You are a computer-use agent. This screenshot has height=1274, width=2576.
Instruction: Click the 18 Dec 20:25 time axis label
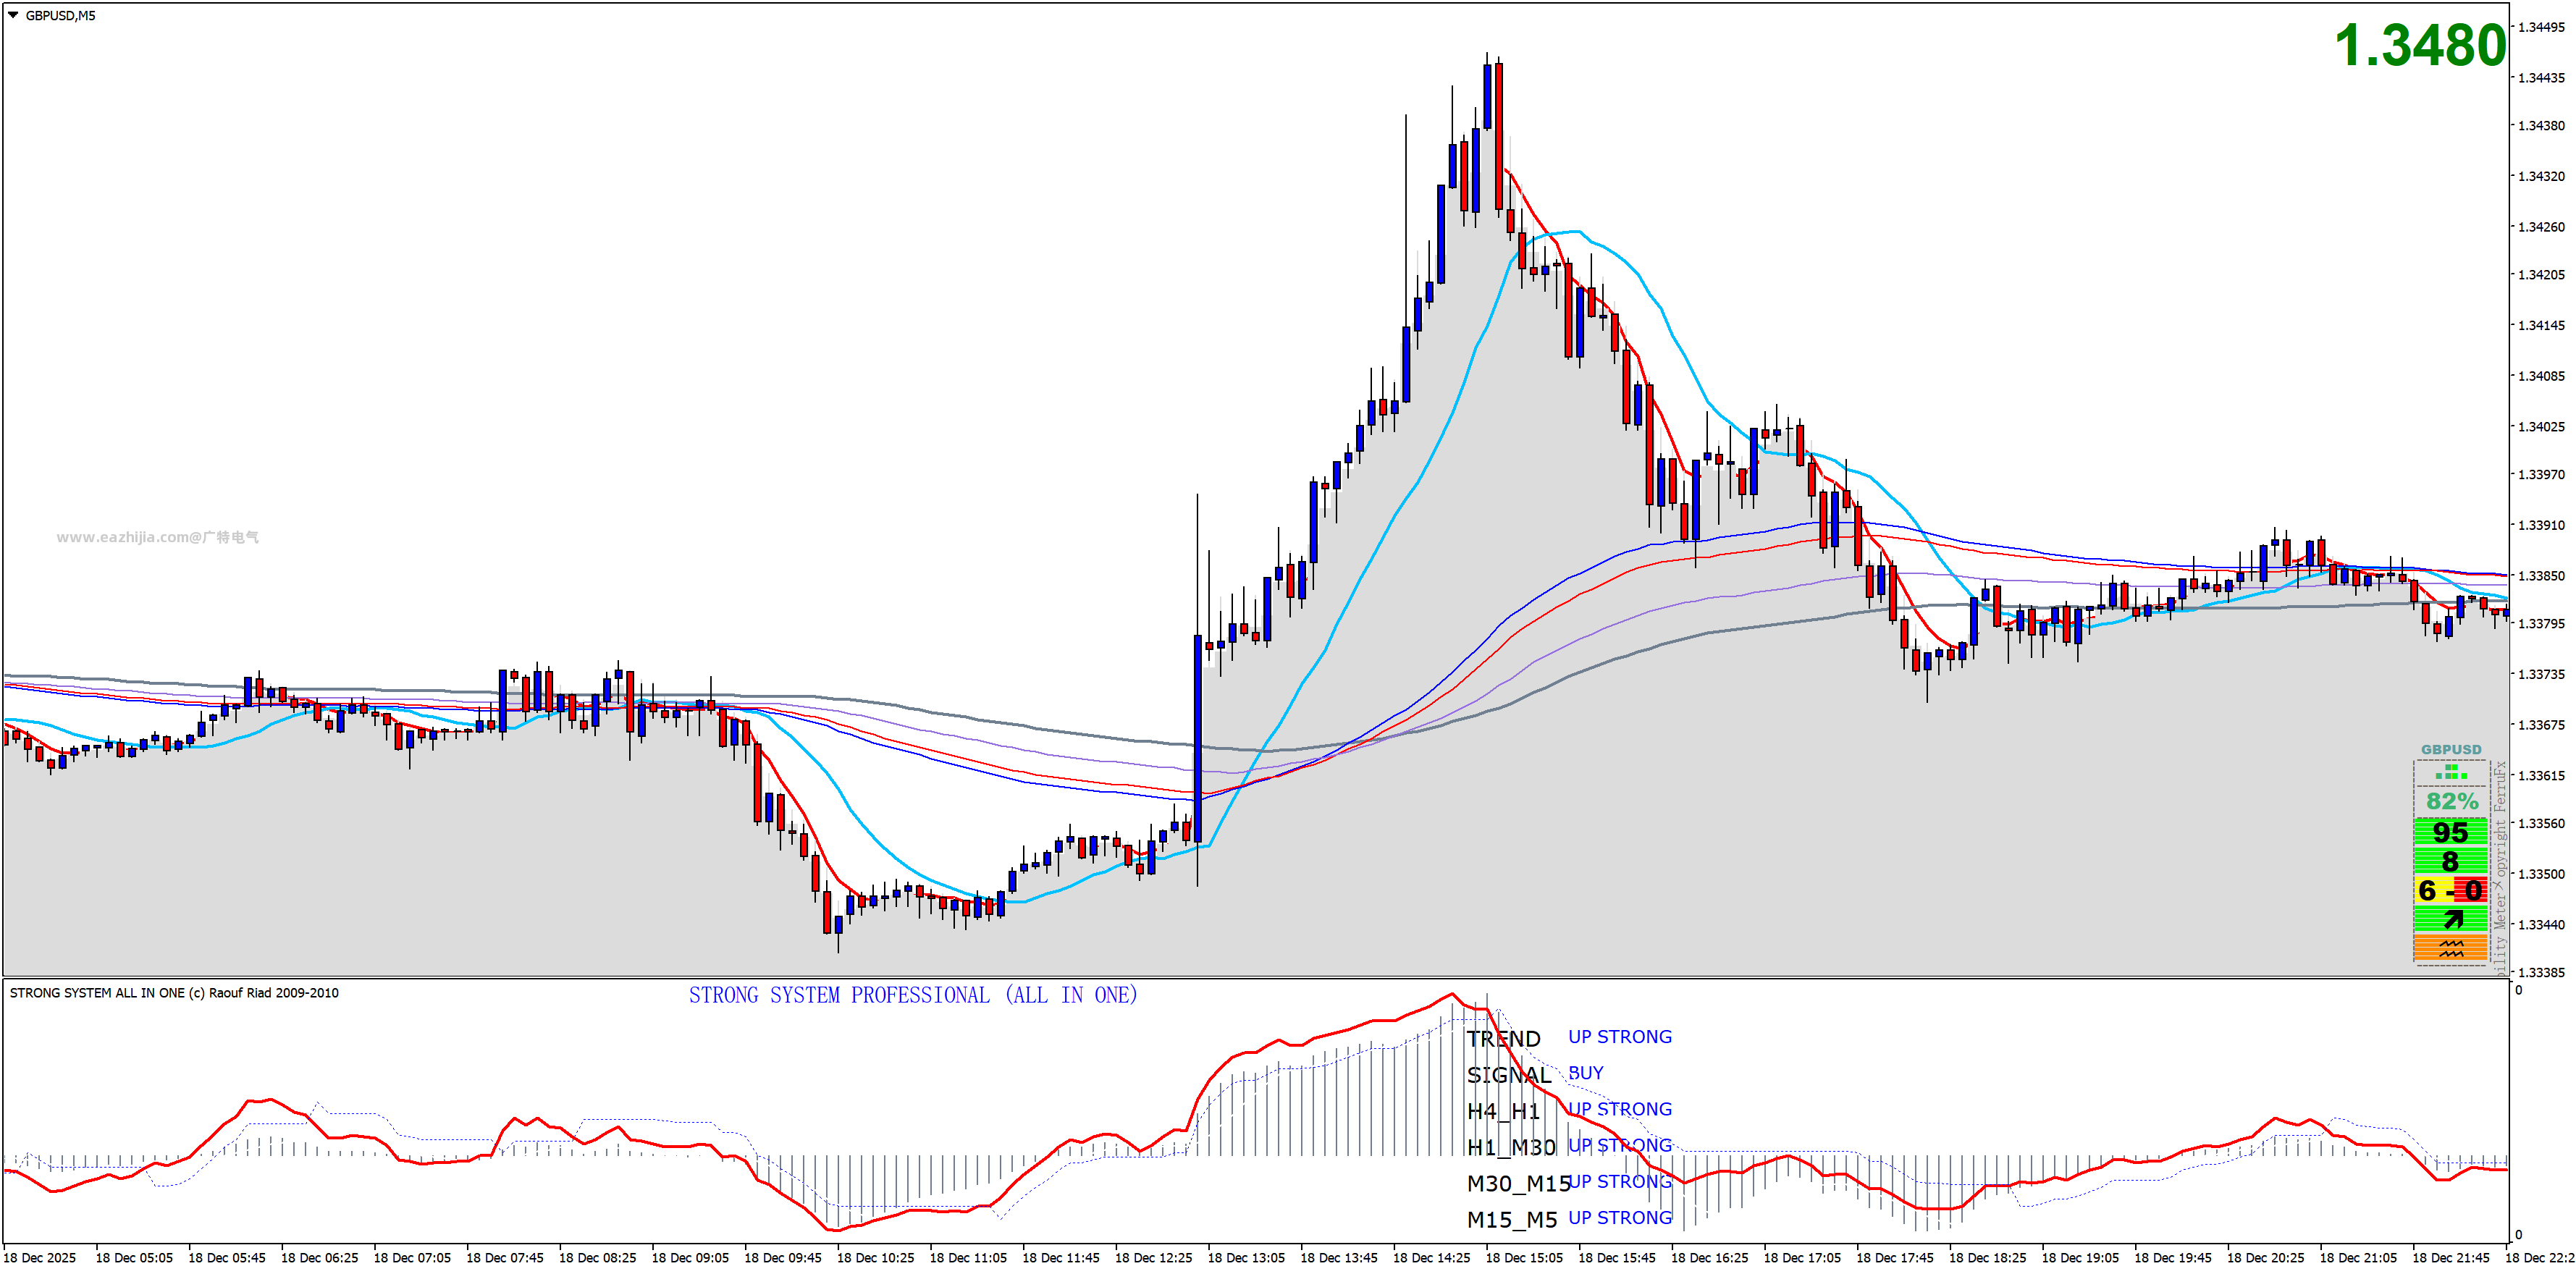tap(2266, 1258)
